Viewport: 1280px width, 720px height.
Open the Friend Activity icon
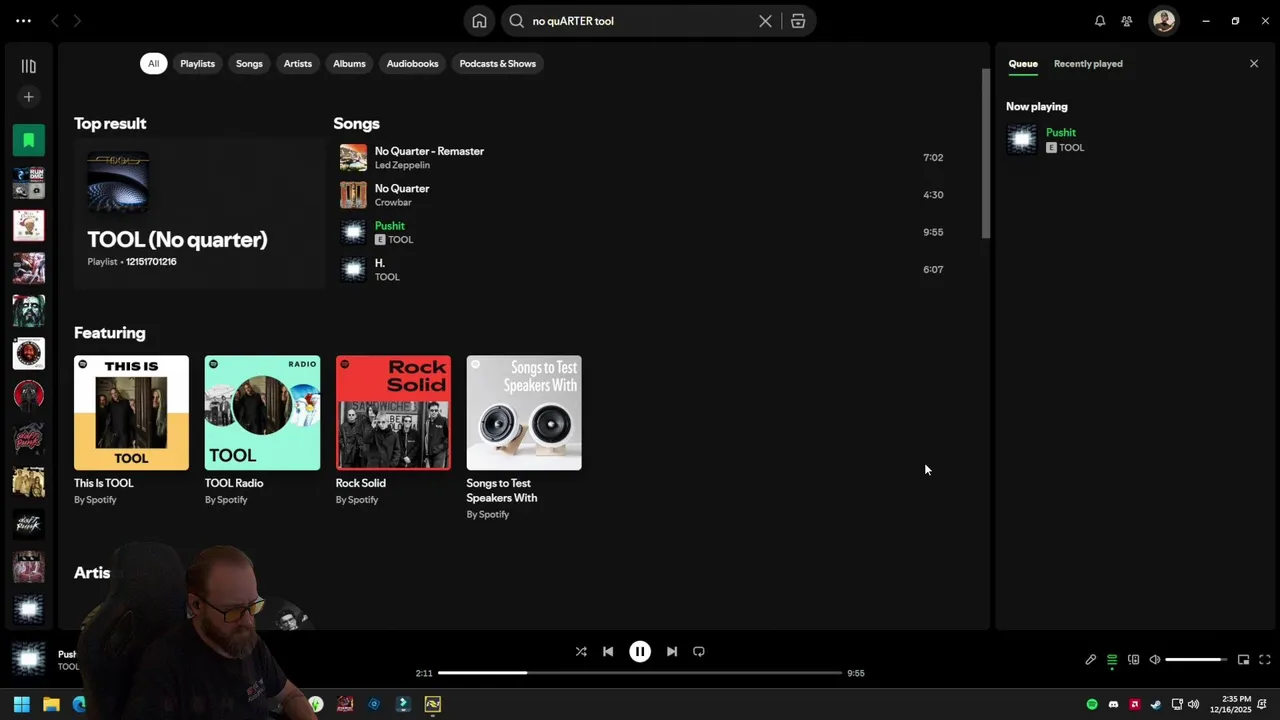coord(1127,21)
